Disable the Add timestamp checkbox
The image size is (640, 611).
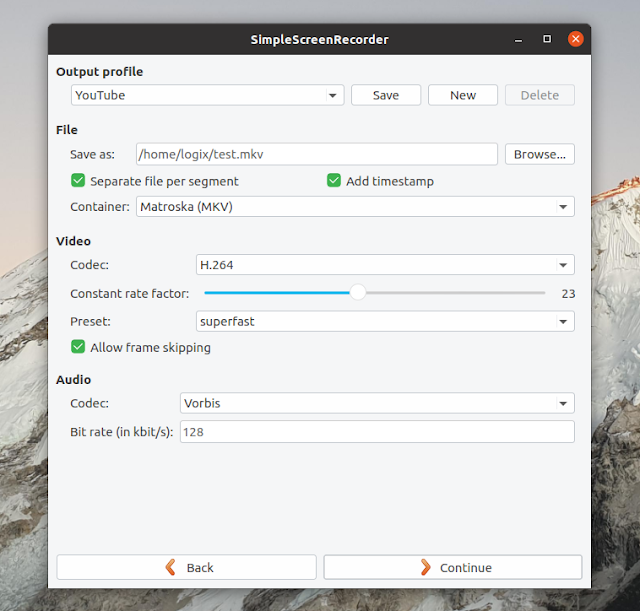coord(335,181)
